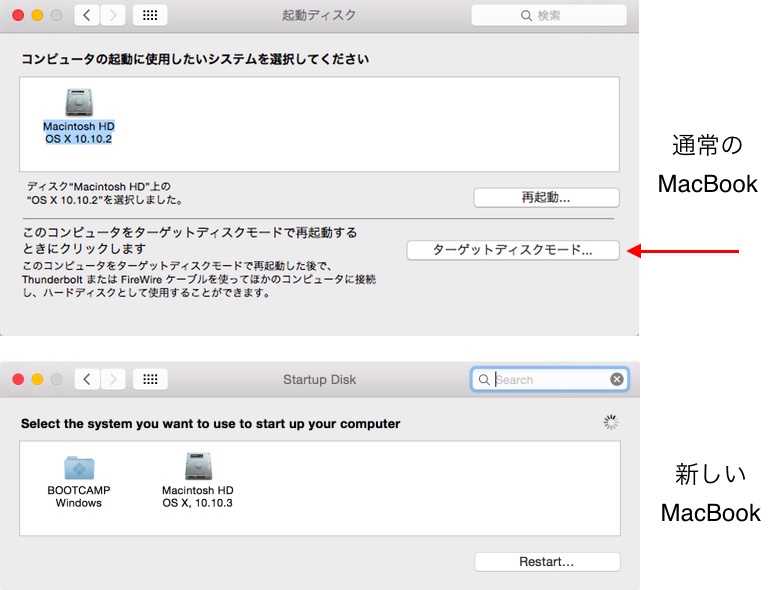
Task: Click the 再起動... restart button
Action: tap(546, 197)
